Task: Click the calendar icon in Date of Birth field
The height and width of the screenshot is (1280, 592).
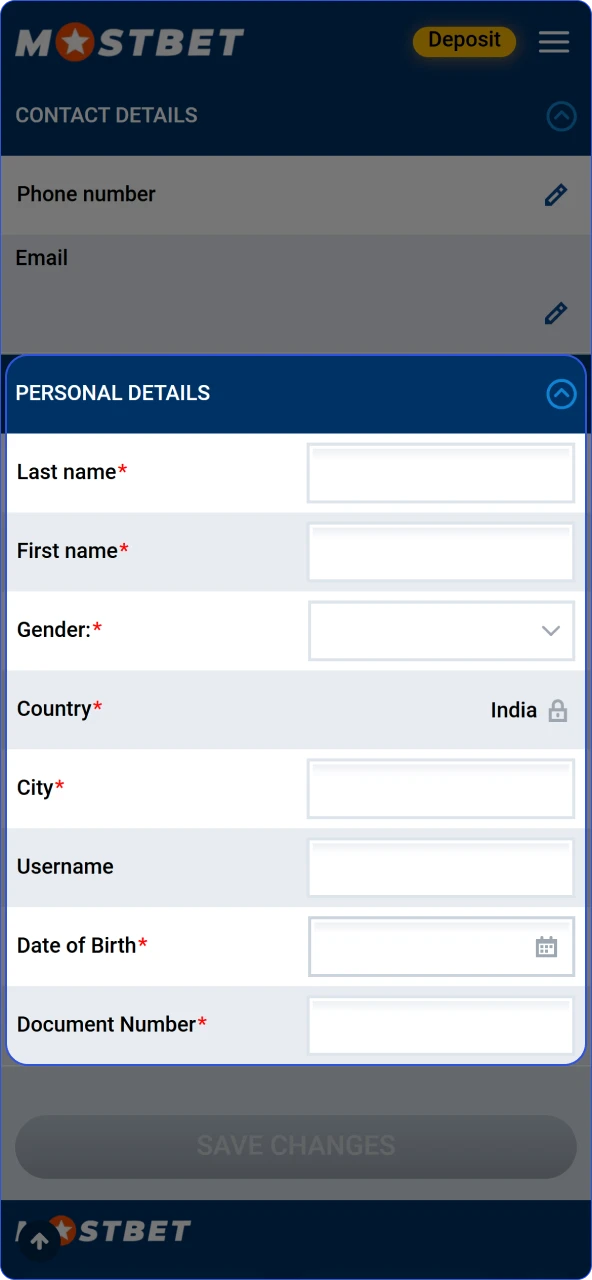Action: coord(546,946)
